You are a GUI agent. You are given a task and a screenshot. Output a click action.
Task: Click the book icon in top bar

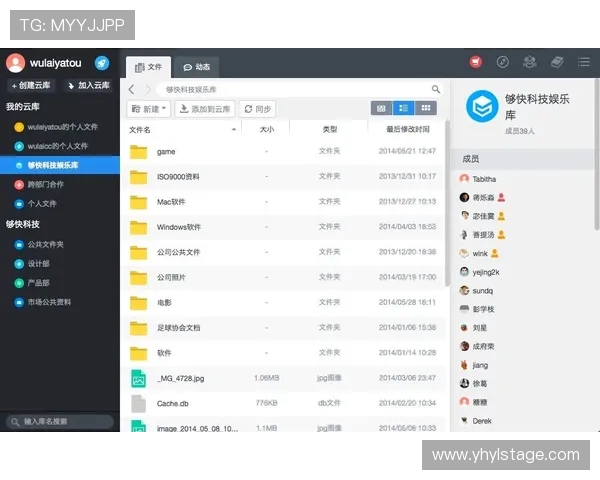557,62
